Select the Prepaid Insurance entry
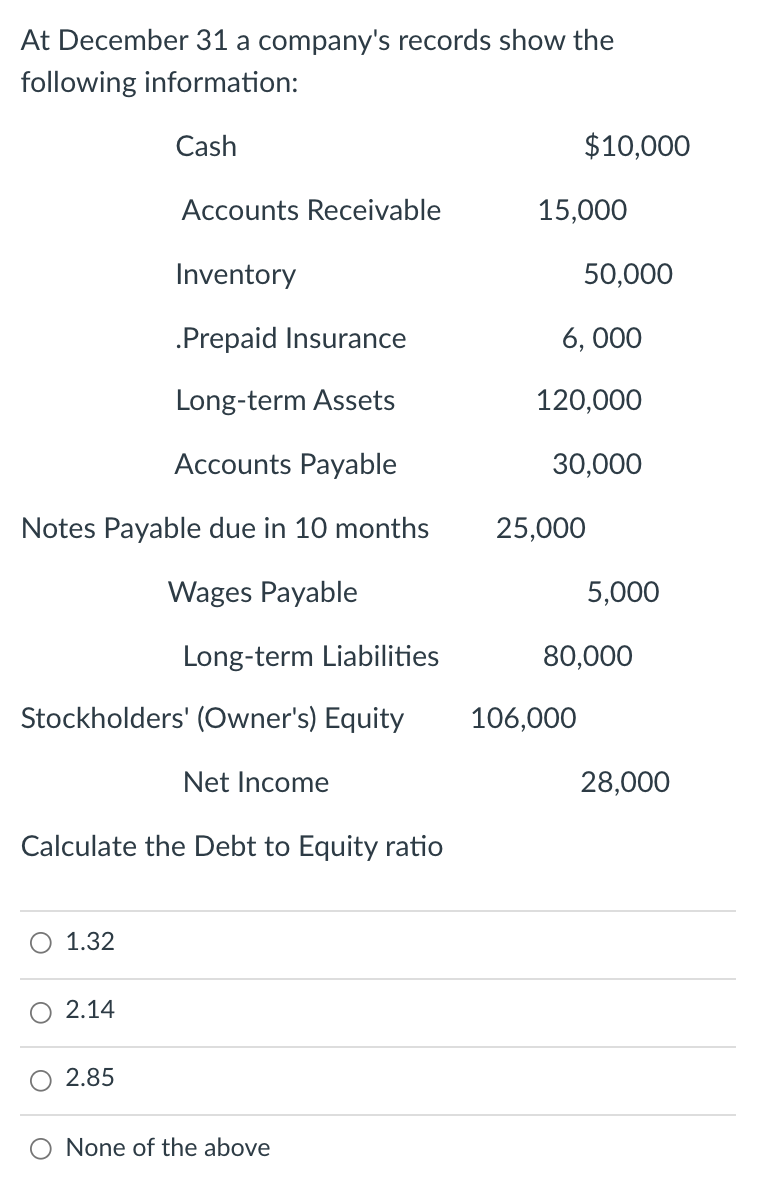Screen dimensions: 758x1194 [x=291, y=338]
